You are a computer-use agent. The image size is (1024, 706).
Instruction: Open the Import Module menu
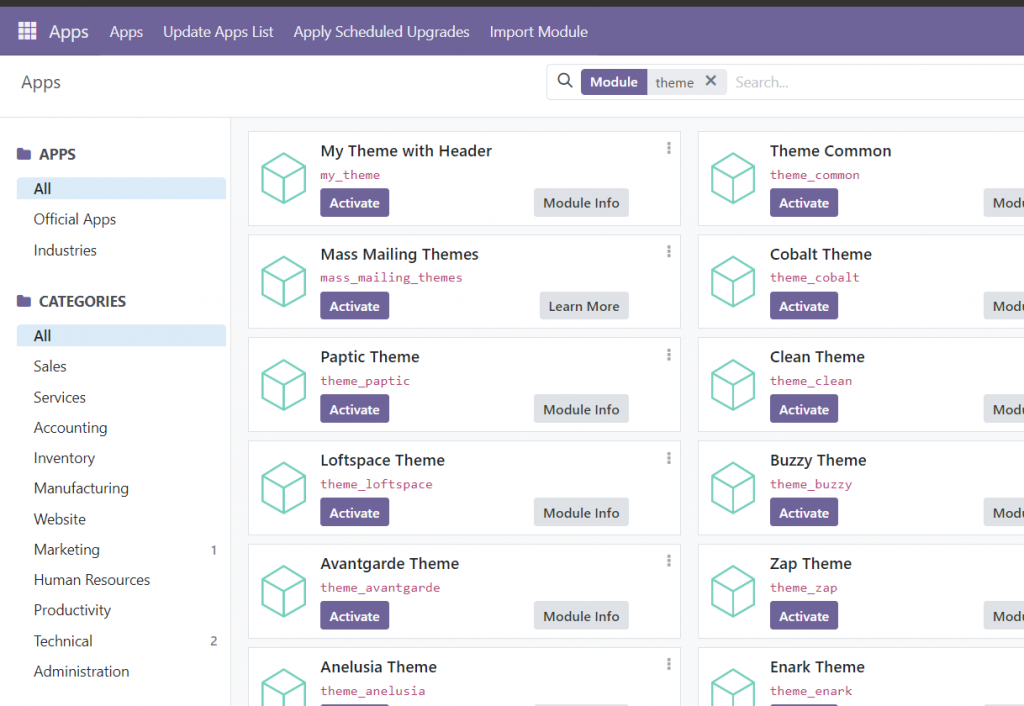point(539,31)
